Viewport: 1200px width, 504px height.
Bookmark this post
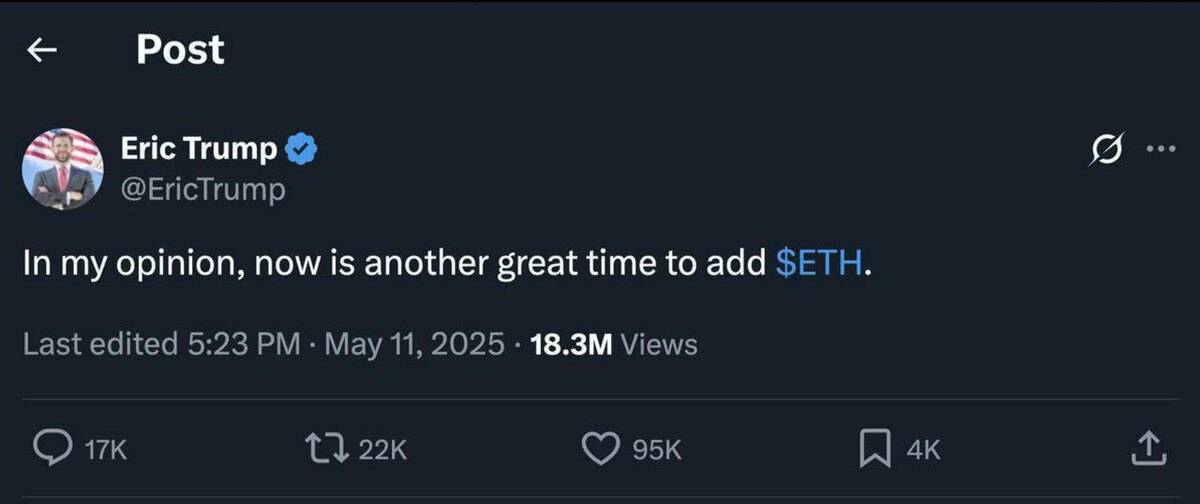[x=874, y=450]
